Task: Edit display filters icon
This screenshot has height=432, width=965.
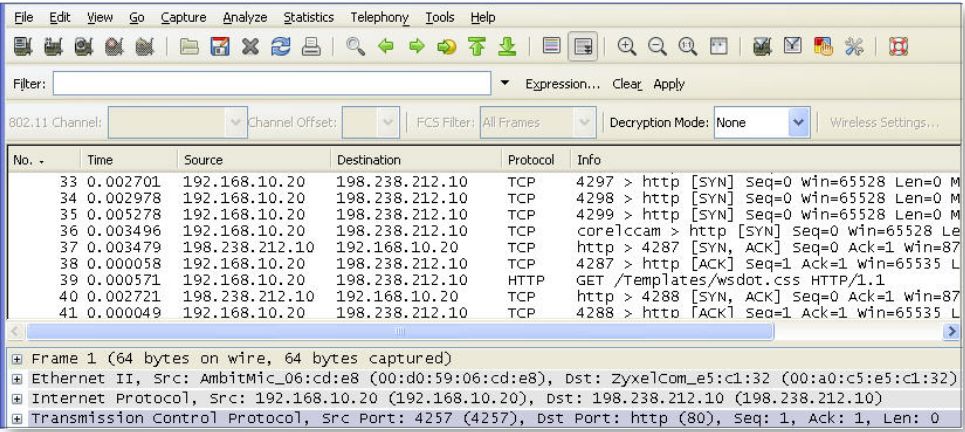Action: (793, 47)
